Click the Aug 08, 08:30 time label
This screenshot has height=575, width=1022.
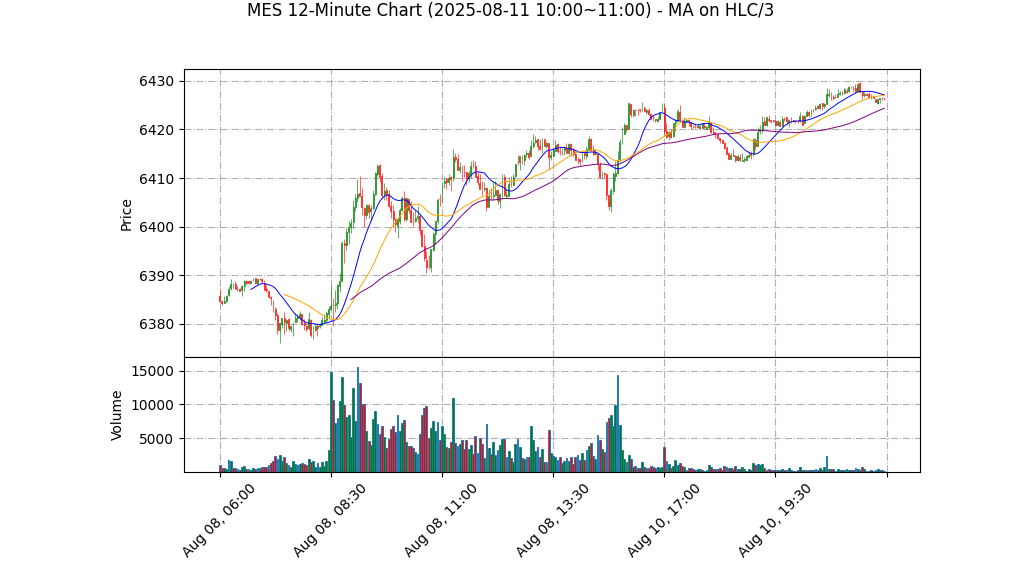pos(329,520)
